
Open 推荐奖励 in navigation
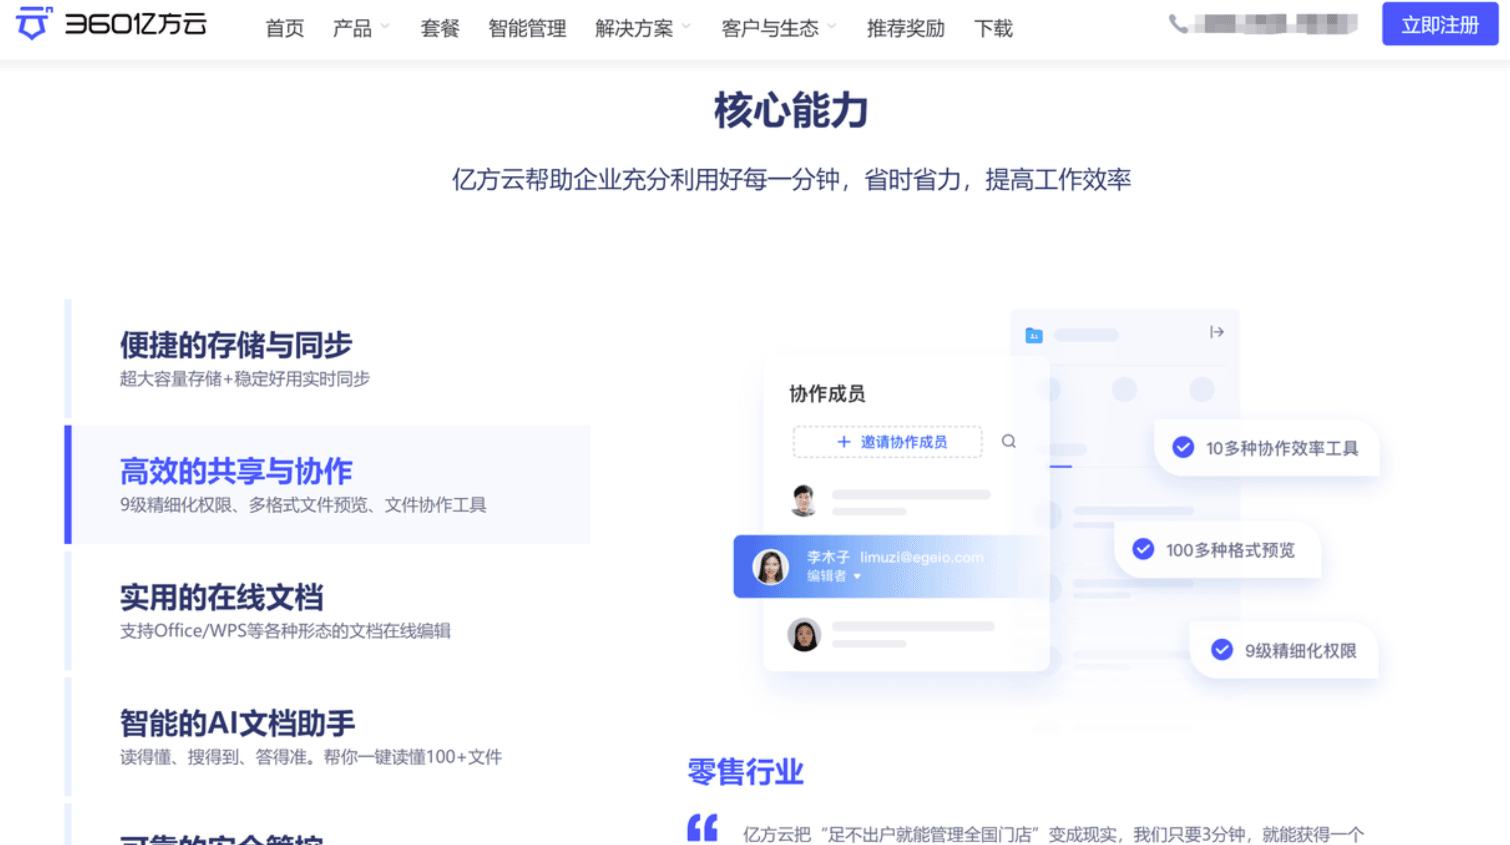(906, 28)
